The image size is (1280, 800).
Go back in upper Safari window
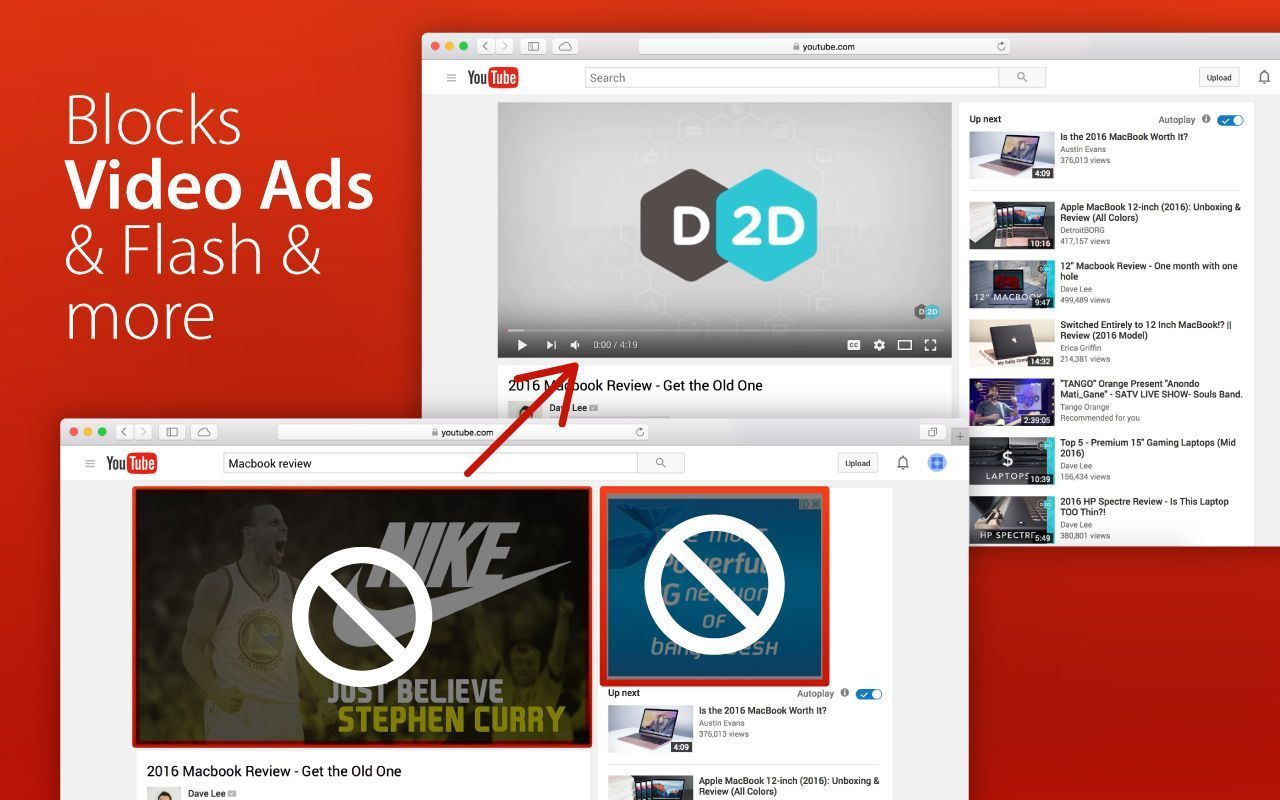coord(486,46)
